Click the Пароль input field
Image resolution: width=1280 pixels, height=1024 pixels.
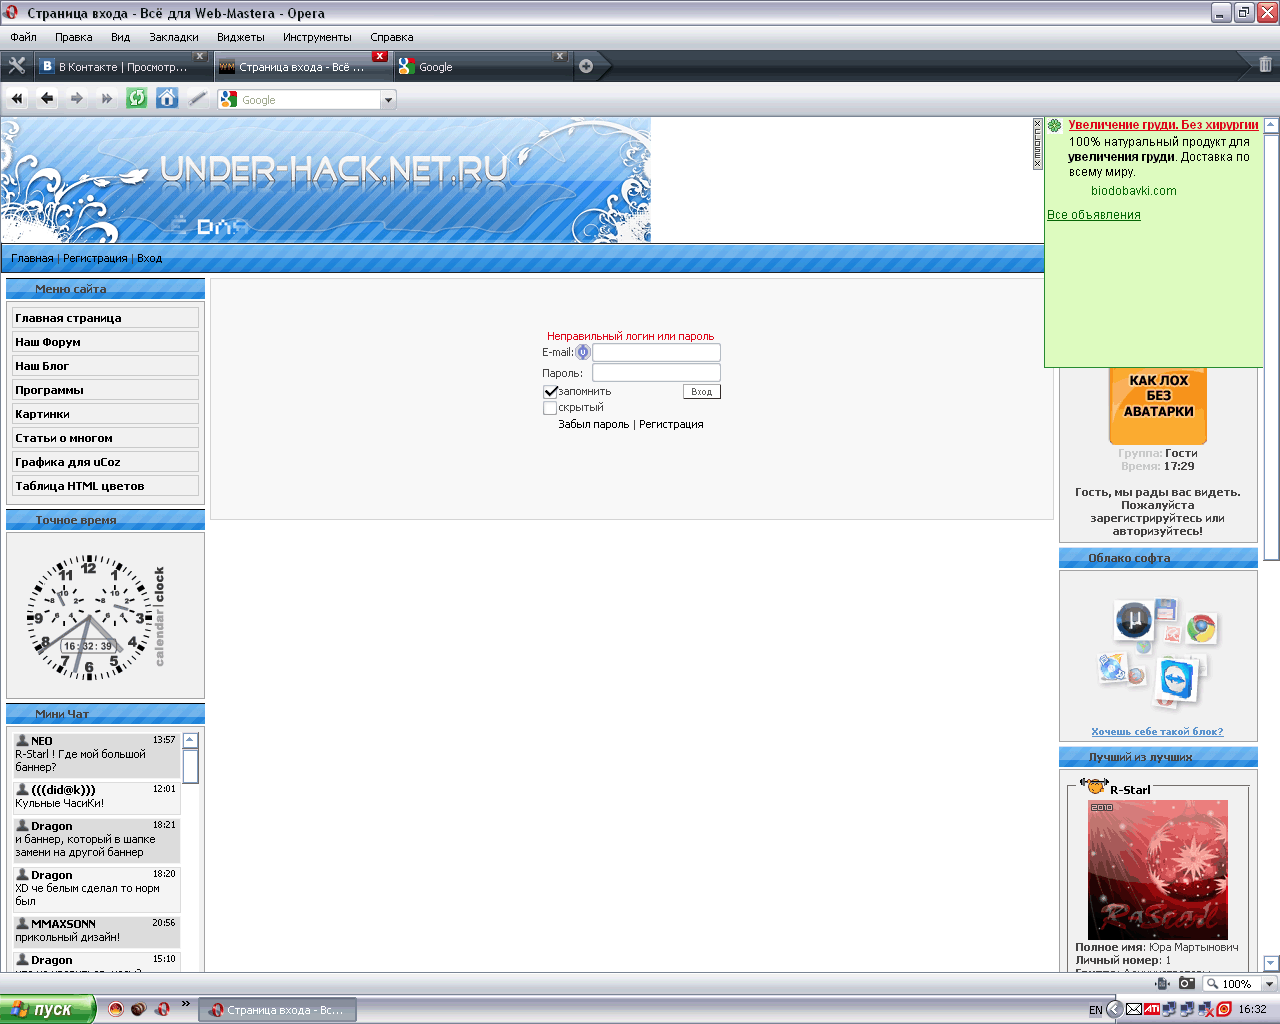656,373
